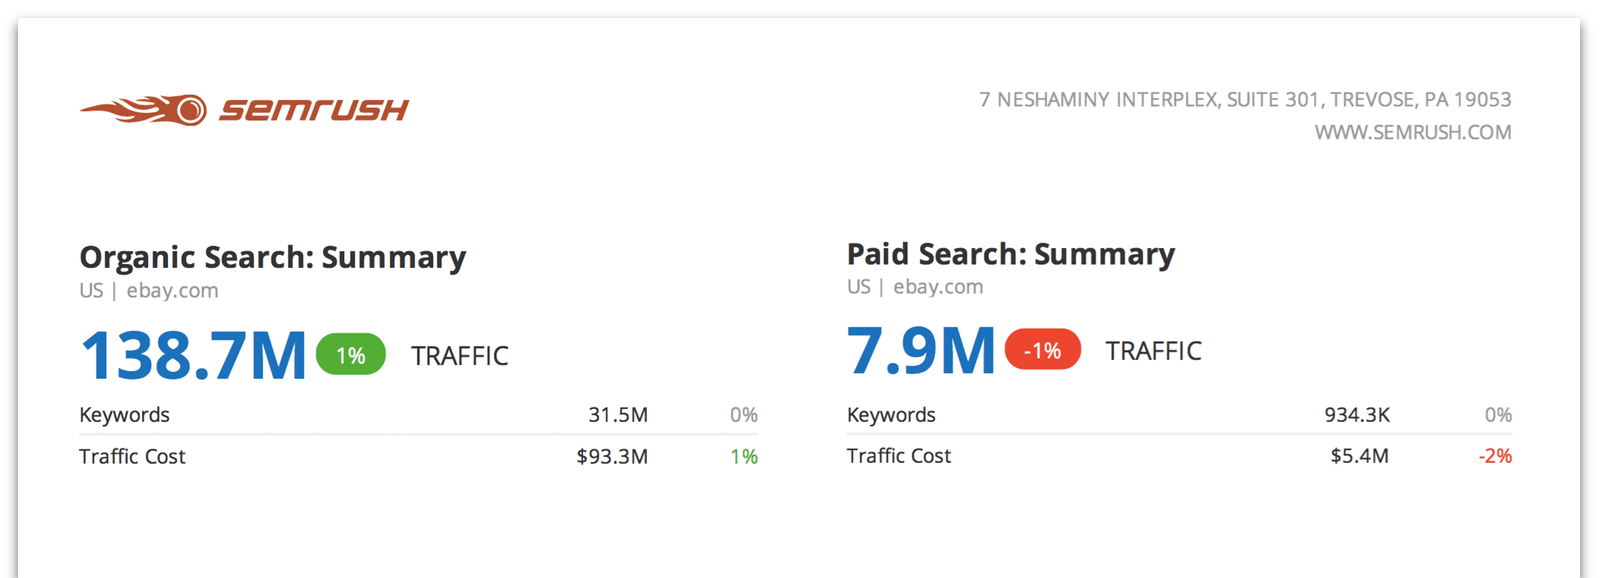Click the US | ebay.com label under Organic Search

[149, 290]
